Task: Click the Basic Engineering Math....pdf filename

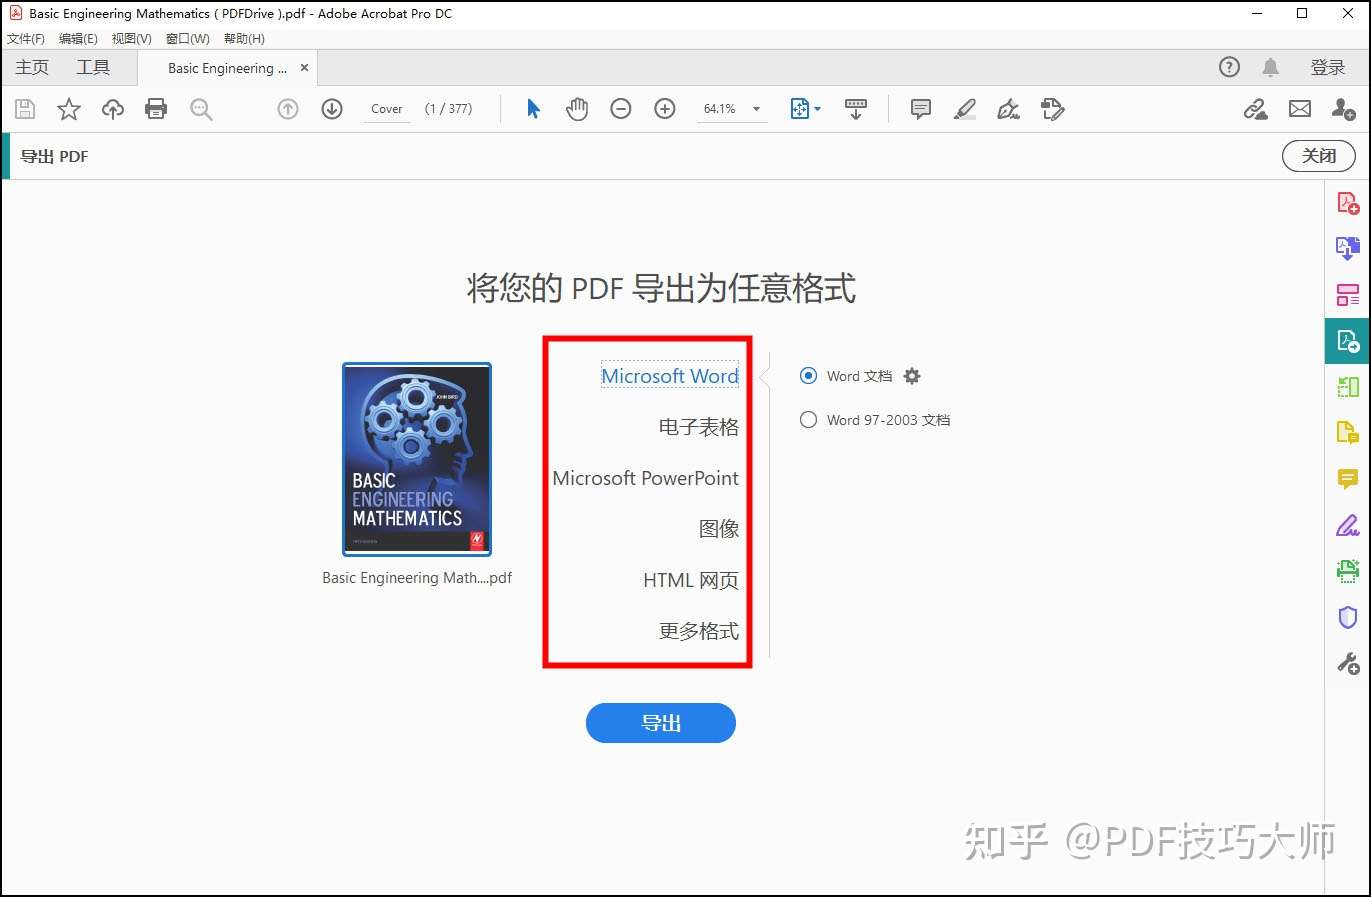Action: coord(417,578)
